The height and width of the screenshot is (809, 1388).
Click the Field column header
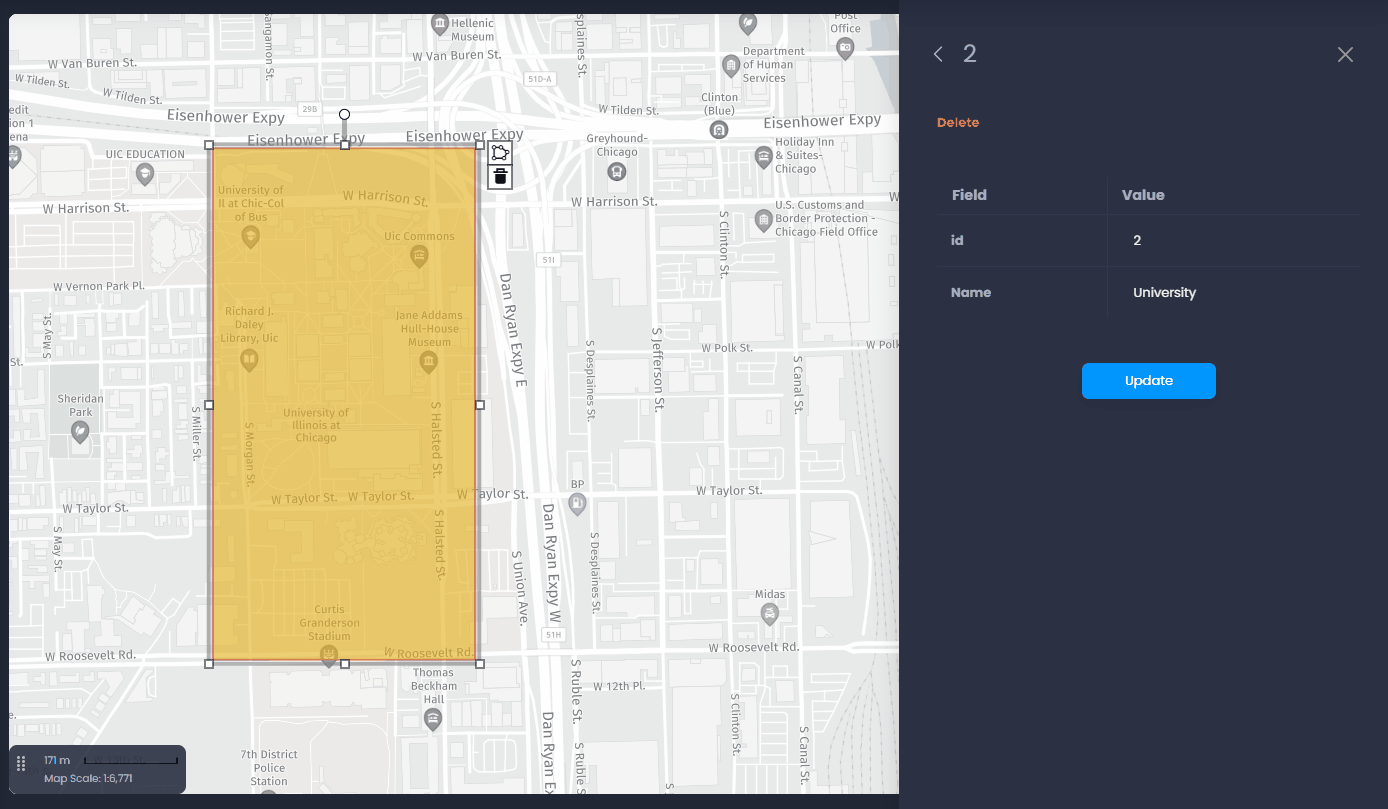[969, 195]
